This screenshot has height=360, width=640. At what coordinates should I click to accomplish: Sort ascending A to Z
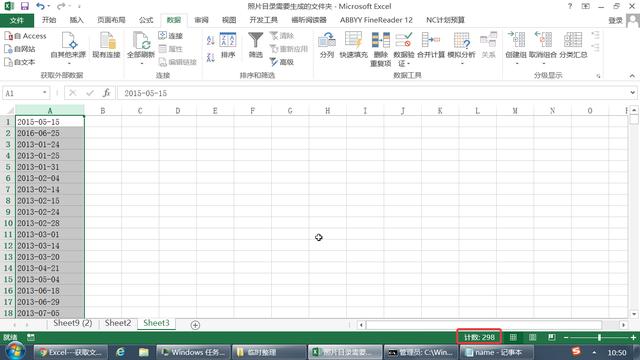pos(211,40)
